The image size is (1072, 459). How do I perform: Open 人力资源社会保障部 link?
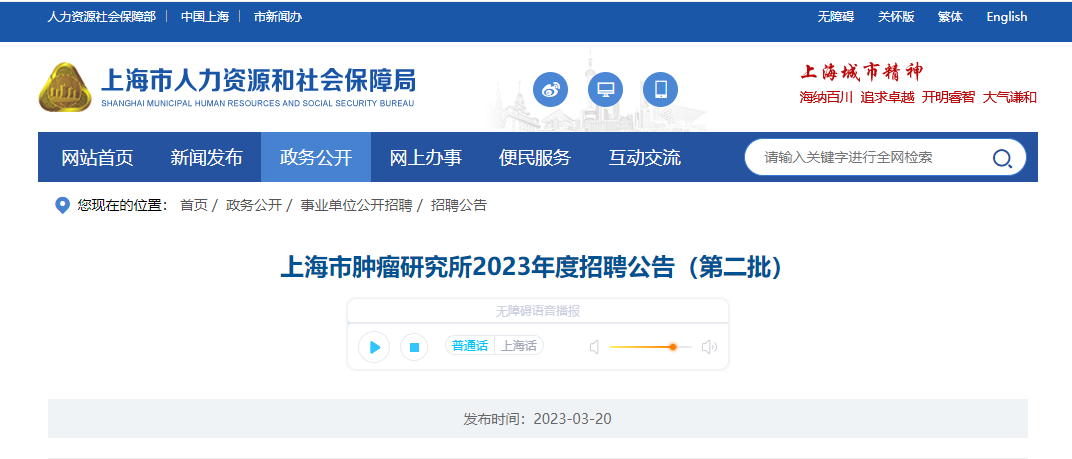(101, 17)
